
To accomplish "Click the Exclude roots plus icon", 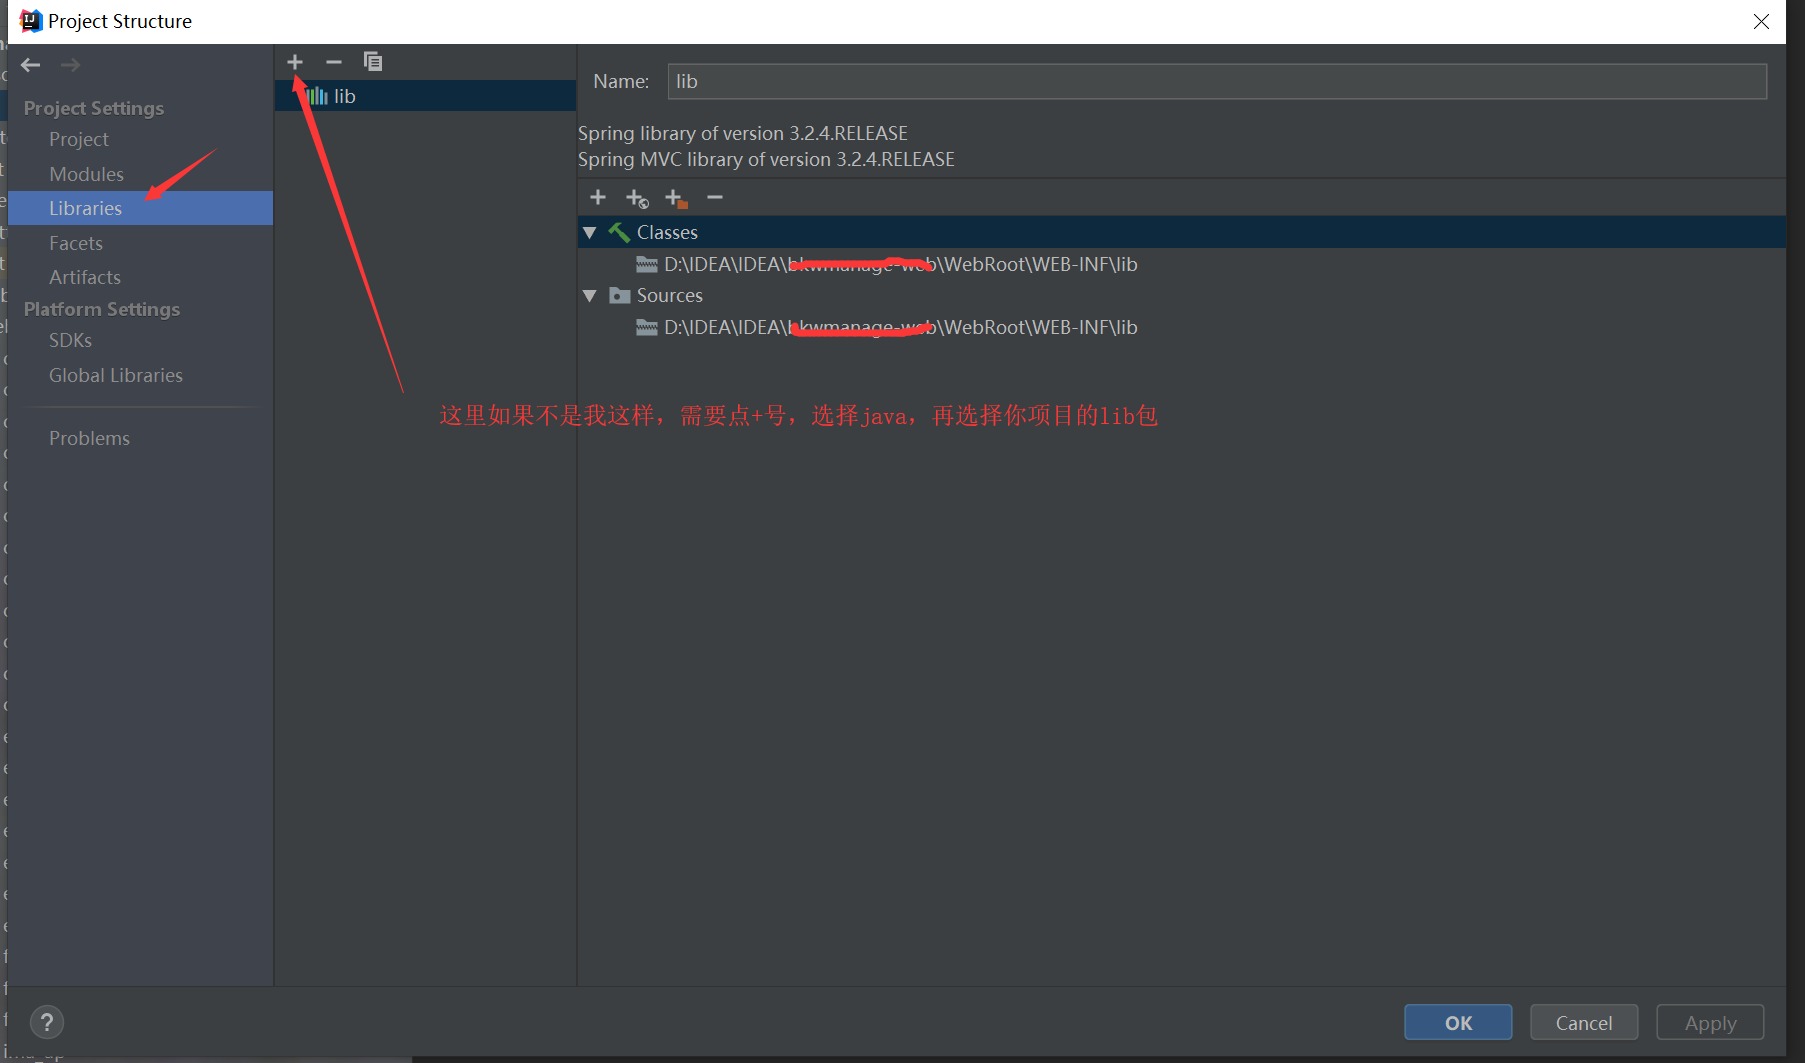I will pos(676,198).
